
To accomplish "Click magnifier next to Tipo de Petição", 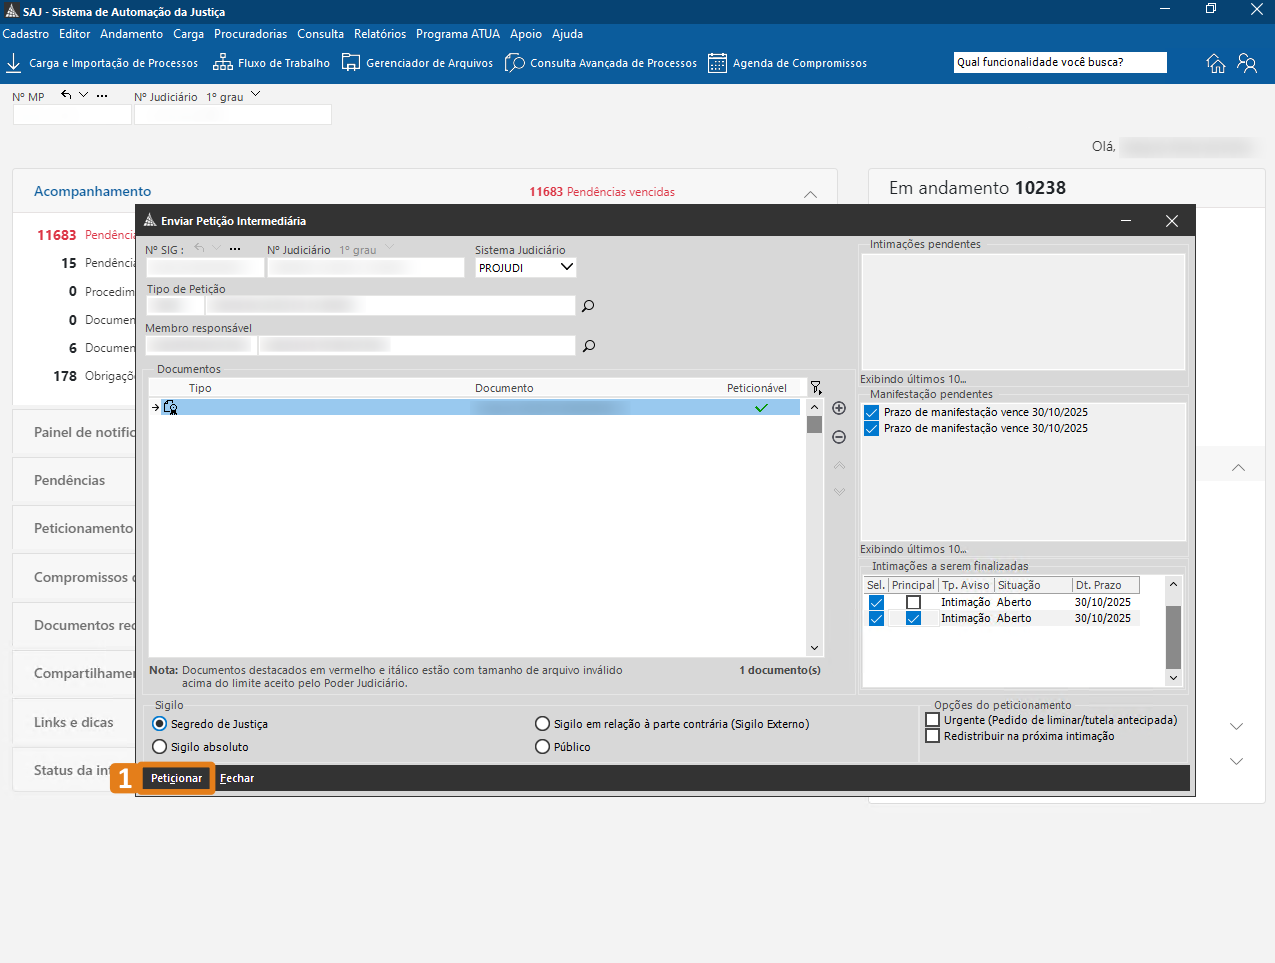I will click(x=588, y=306).
